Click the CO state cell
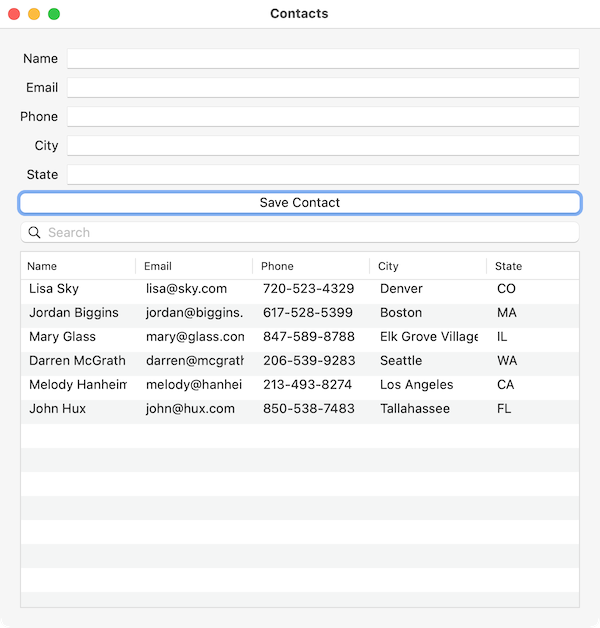The image size is (600, 628). (x=506, y=289)
